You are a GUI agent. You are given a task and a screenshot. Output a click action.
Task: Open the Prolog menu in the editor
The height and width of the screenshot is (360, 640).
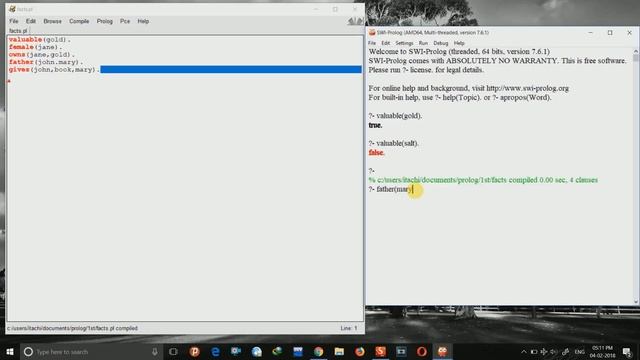click(x=104, y=21)
